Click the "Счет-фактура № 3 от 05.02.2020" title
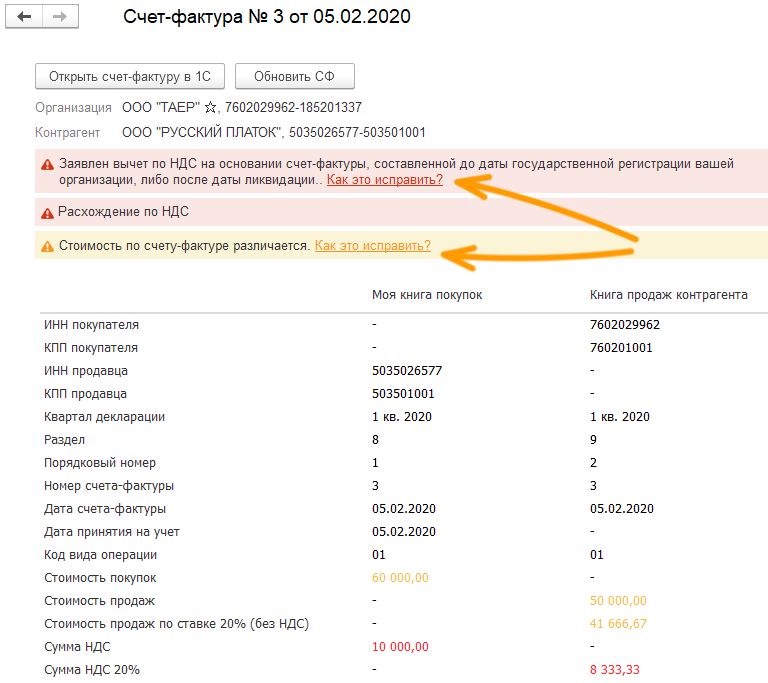The image size is (768, 683). [266, 17]
